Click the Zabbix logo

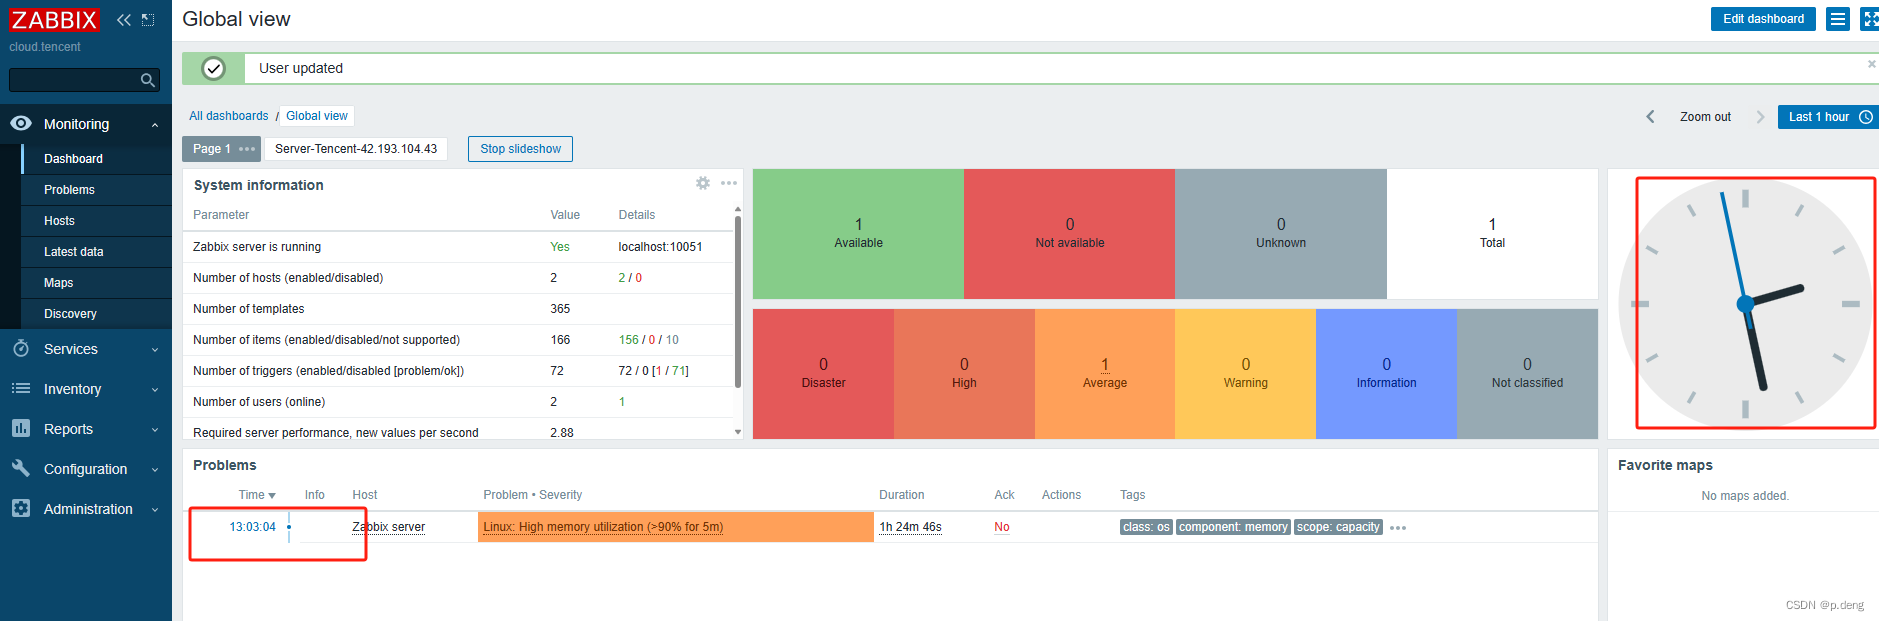pos(54,20)
